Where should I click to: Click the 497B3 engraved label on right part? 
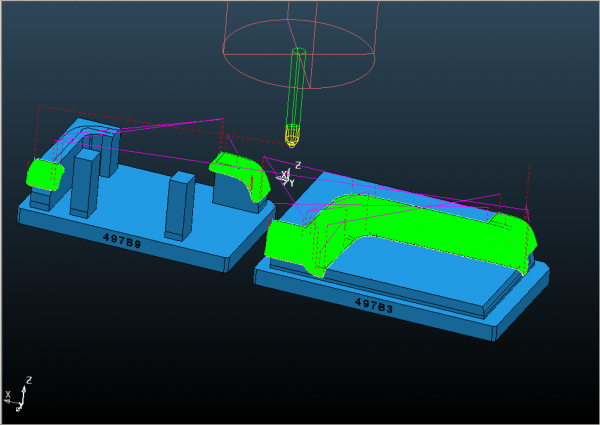click(x=374, y=305)
